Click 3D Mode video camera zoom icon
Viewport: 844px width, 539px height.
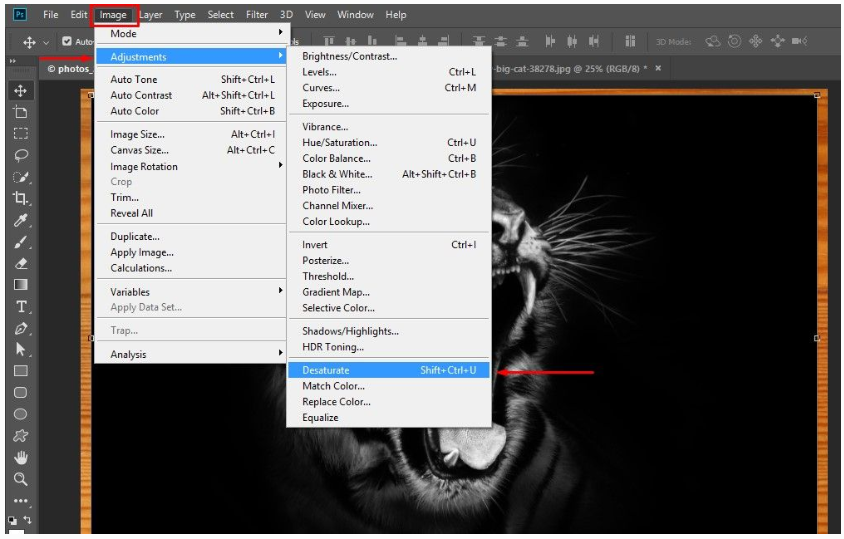(x=799, y=41)
